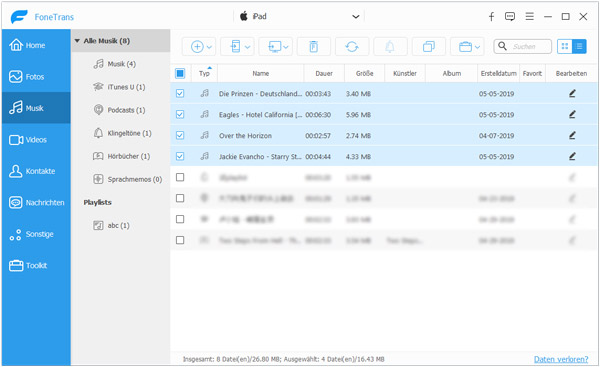Click the toolbox briefcase icon in toolbar
The height and width of the screenshot is (367, 600).
click(x=465, y=47)
